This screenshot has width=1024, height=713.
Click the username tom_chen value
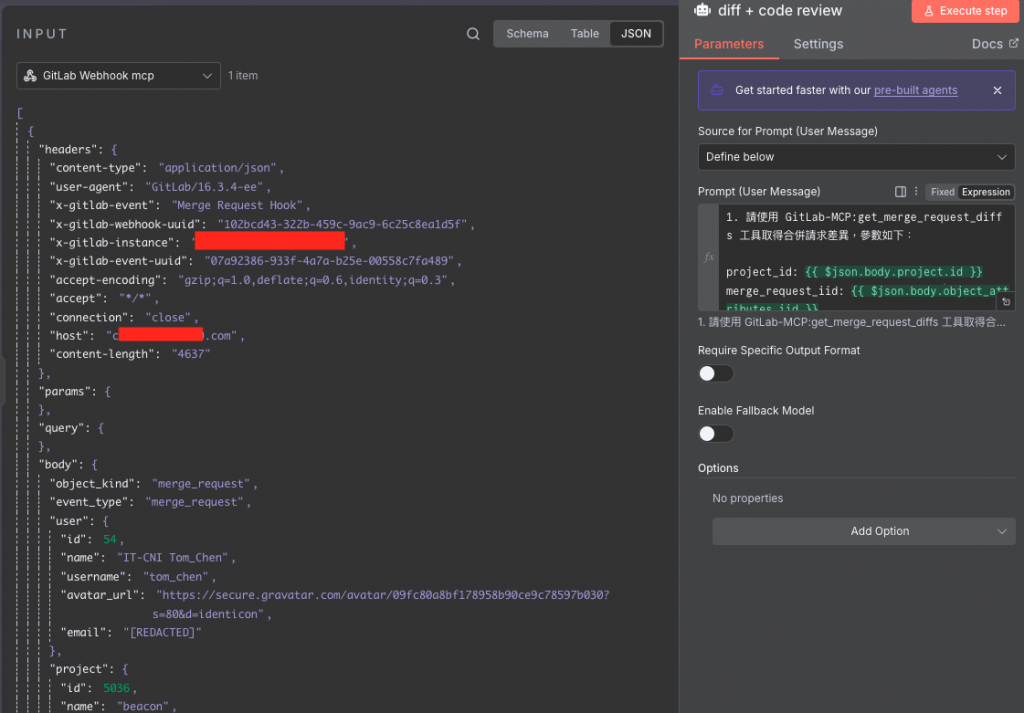176,577
